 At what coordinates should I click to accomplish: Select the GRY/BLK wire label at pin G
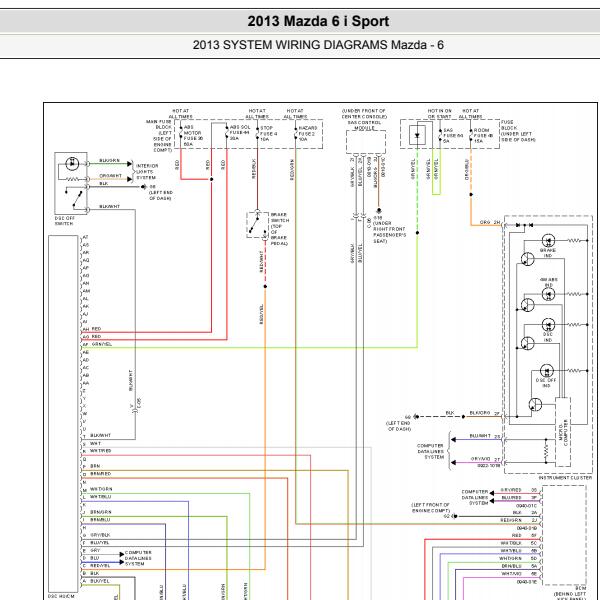tap(100, 535)
